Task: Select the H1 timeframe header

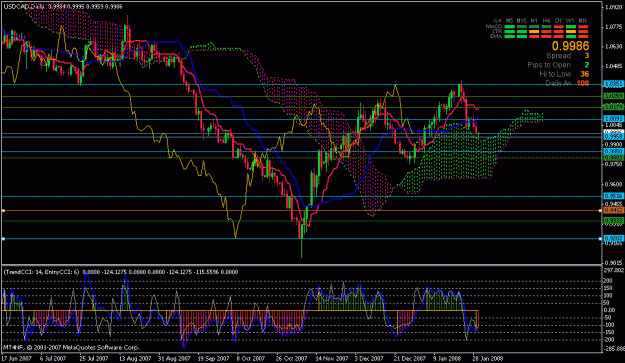Action: (x=534, y=21)
